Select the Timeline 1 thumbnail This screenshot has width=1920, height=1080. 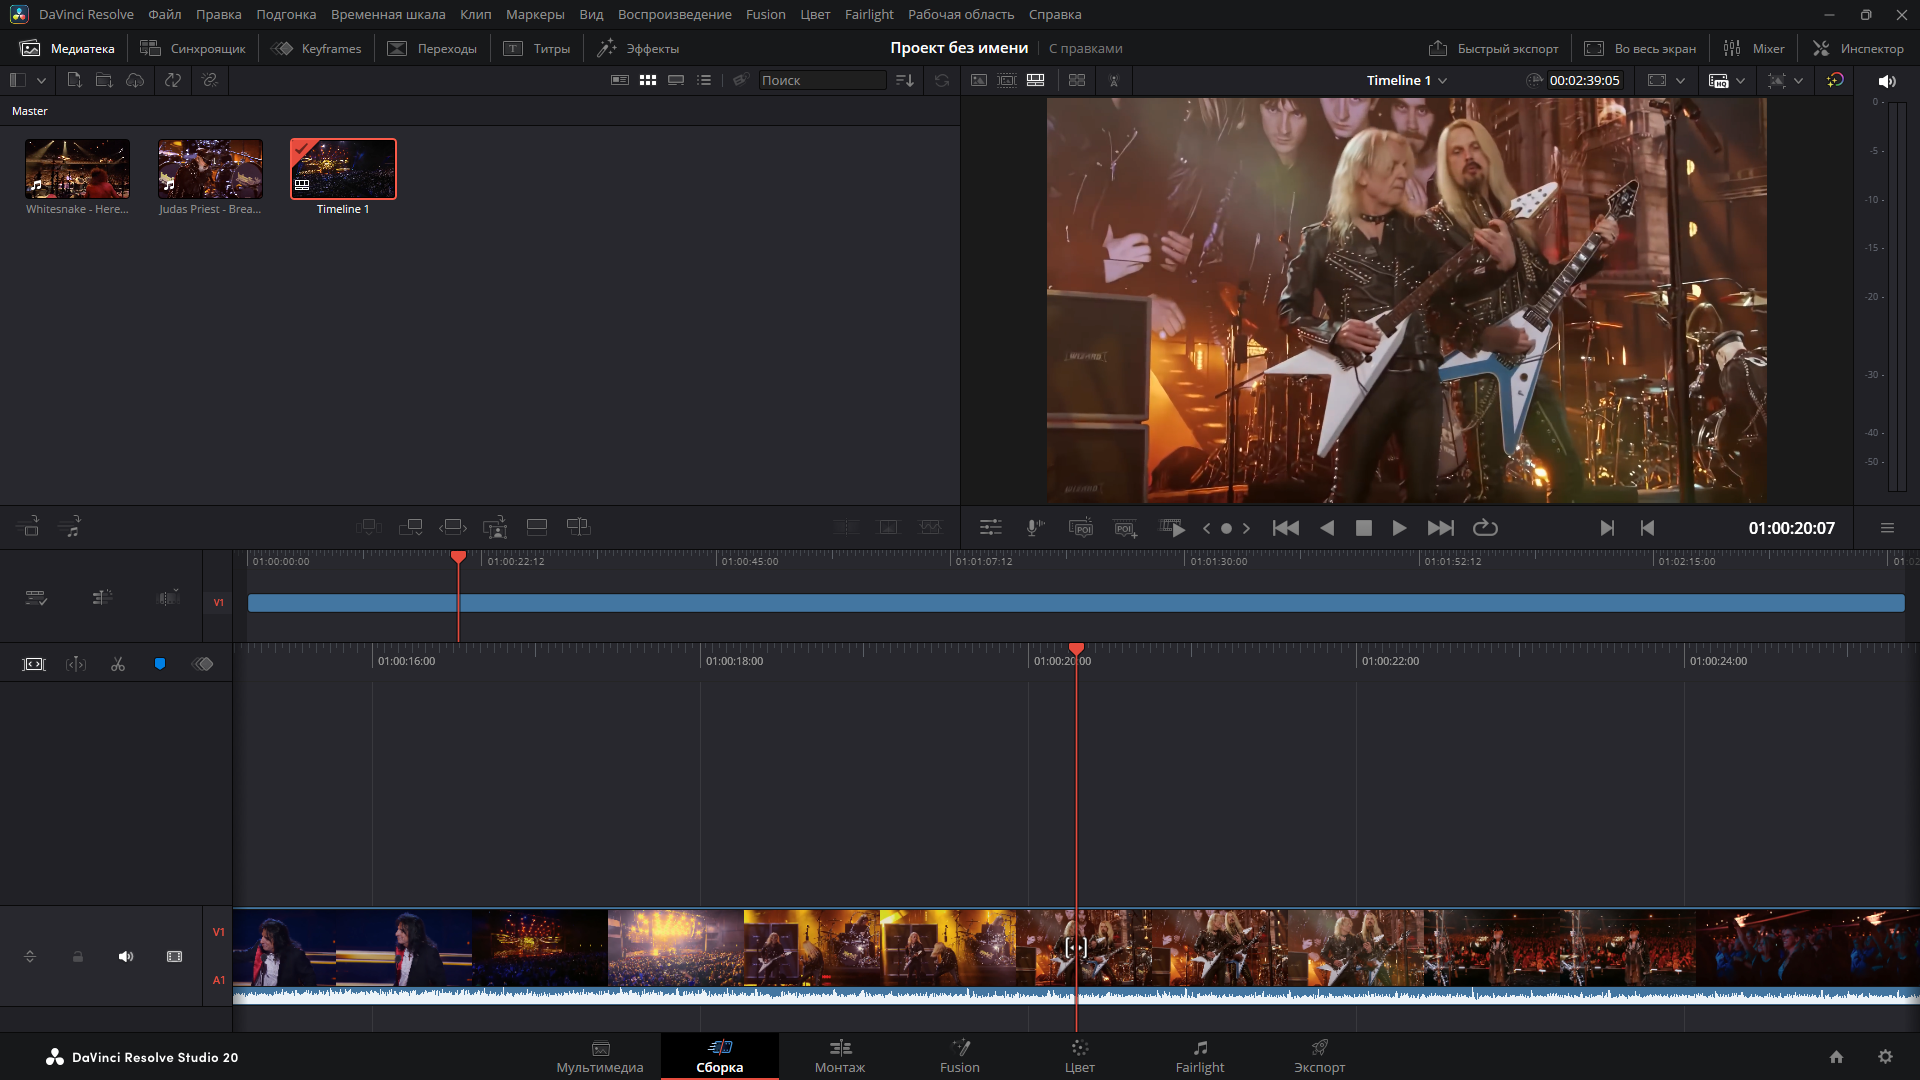(343, 168)
